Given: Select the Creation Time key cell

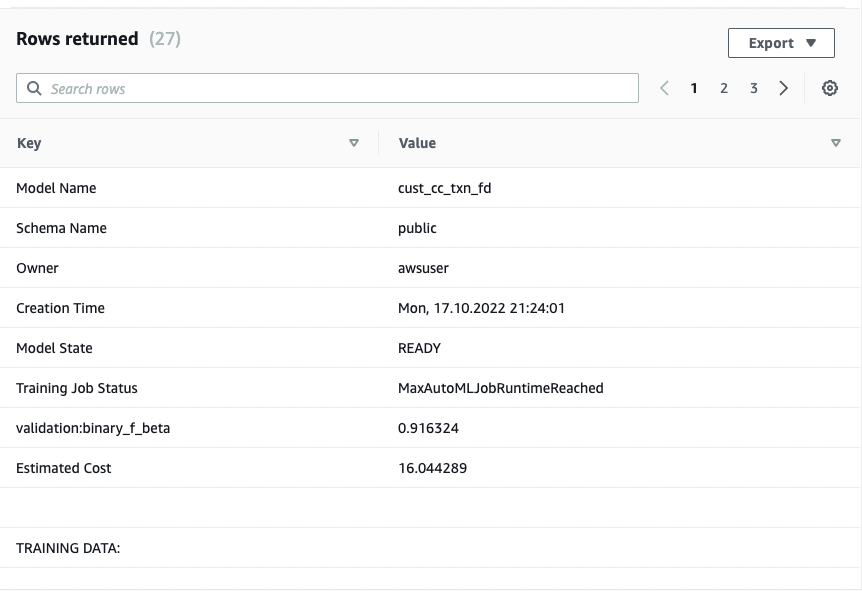Looking at the screenshot, I should [x=60, y=308].
